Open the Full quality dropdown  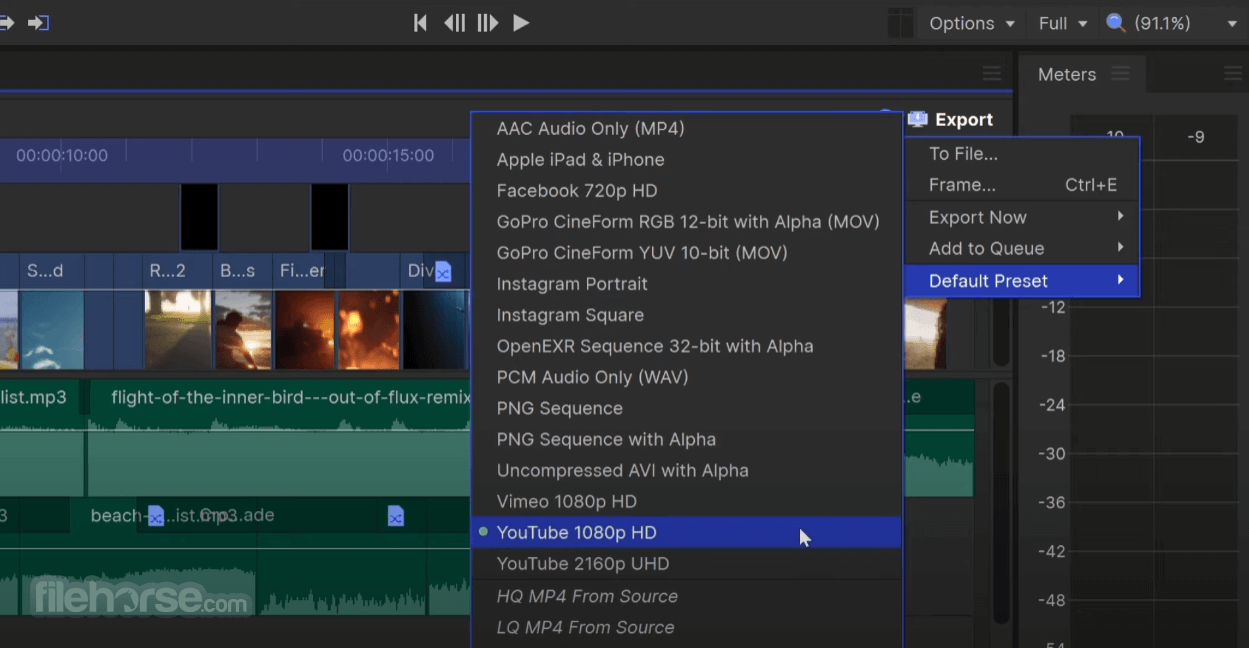tap(1062, 23)
